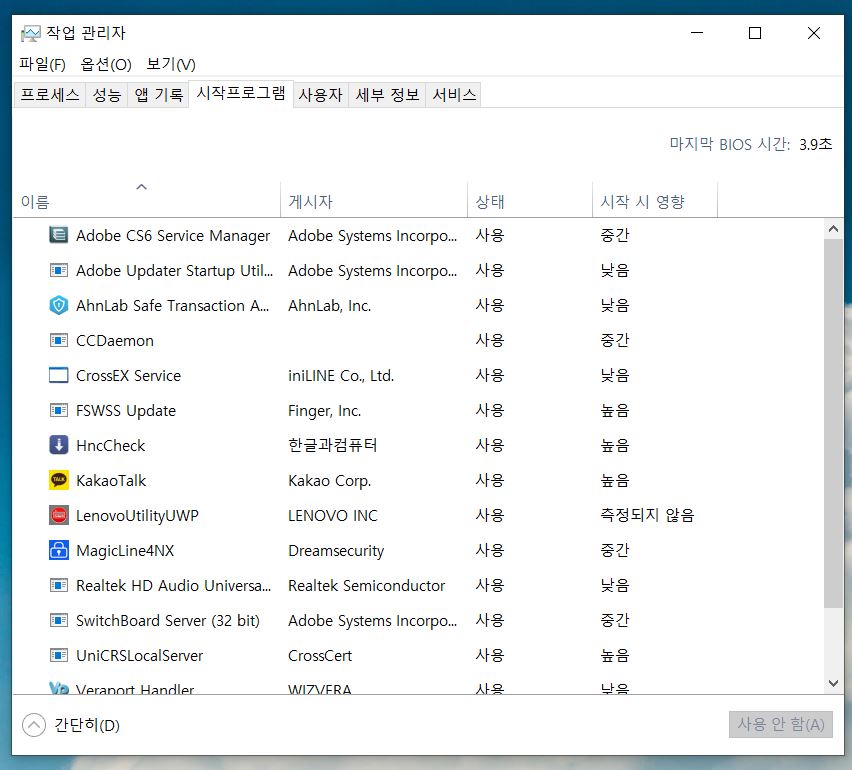Select the CrossEX Service entry
Viewport: 852px width, 770px height.
(128, 375)
